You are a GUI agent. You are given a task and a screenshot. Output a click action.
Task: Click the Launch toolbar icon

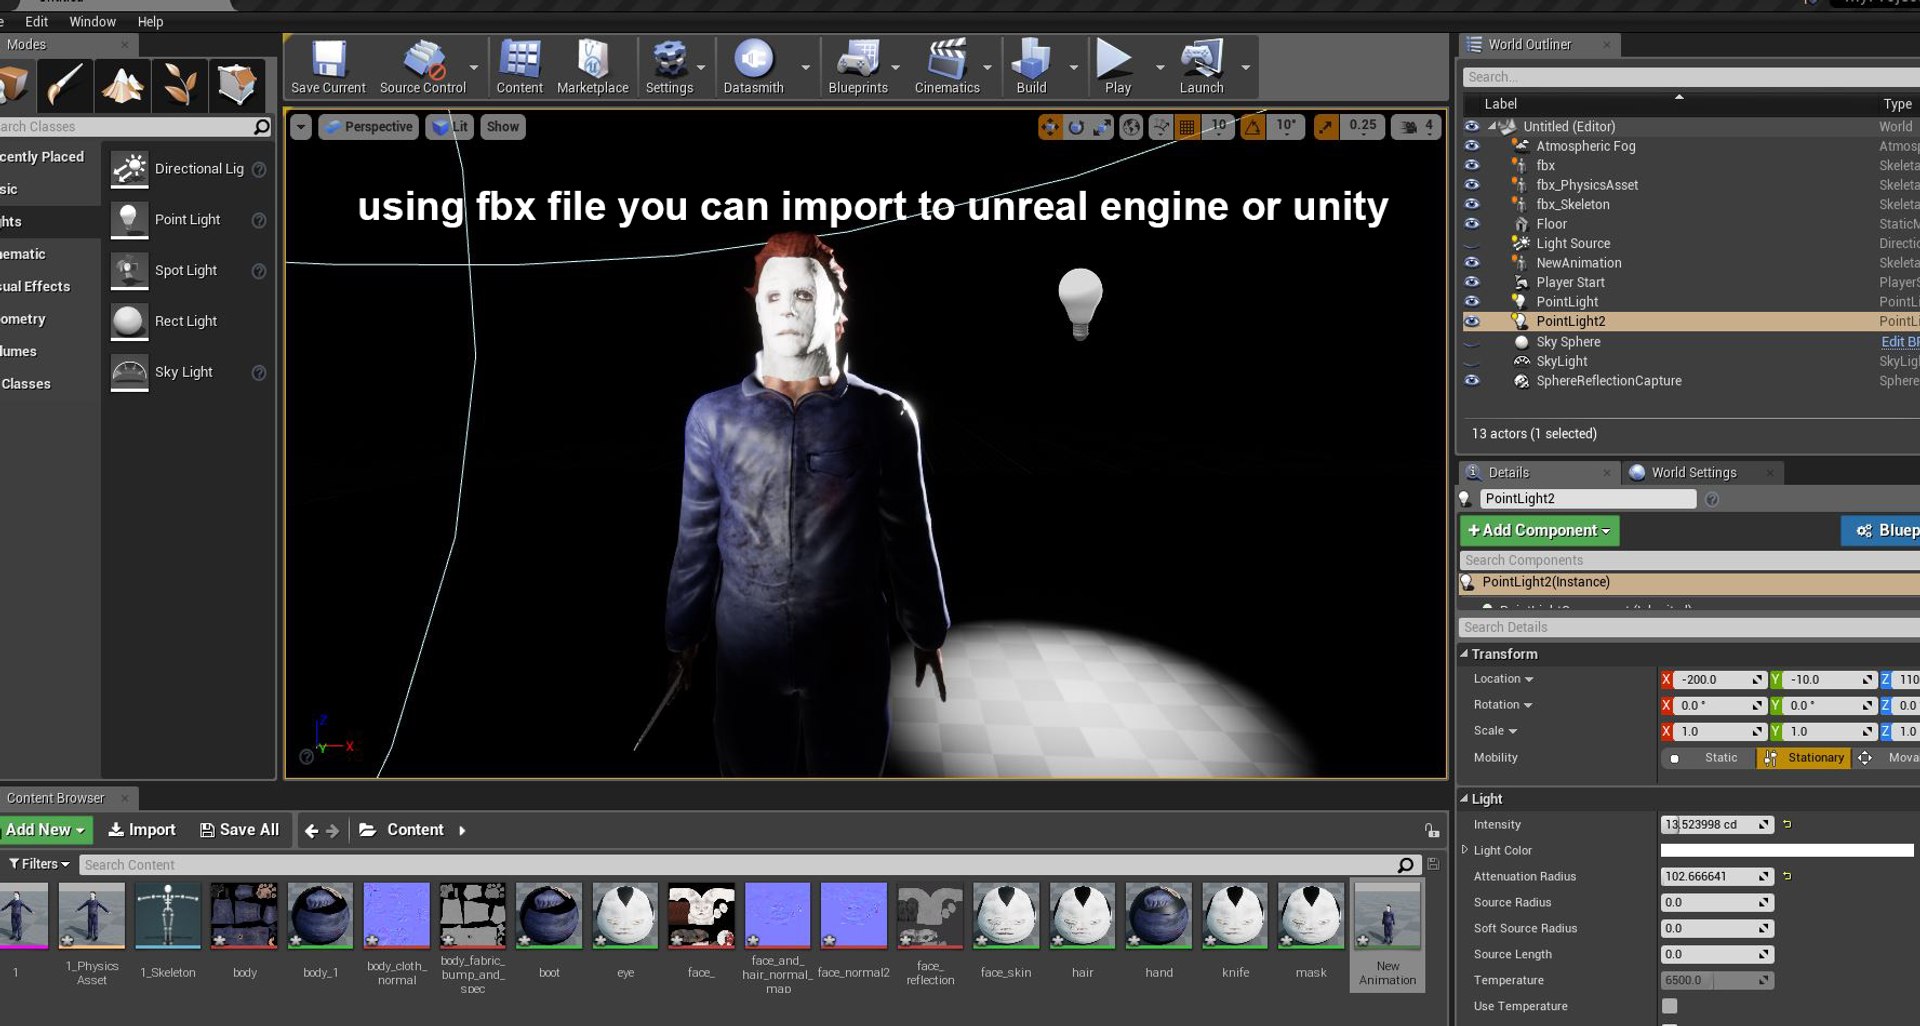pyautogui.click(x=1201, y=67)
